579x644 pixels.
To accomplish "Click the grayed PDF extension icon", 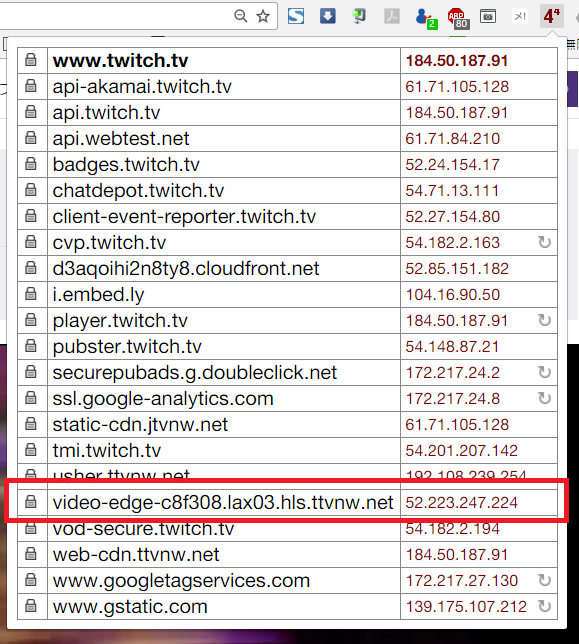I will (x=392, y=16).
